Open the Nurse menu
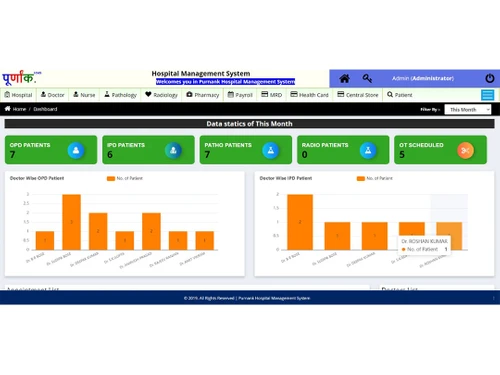 (x=84, y=95)
